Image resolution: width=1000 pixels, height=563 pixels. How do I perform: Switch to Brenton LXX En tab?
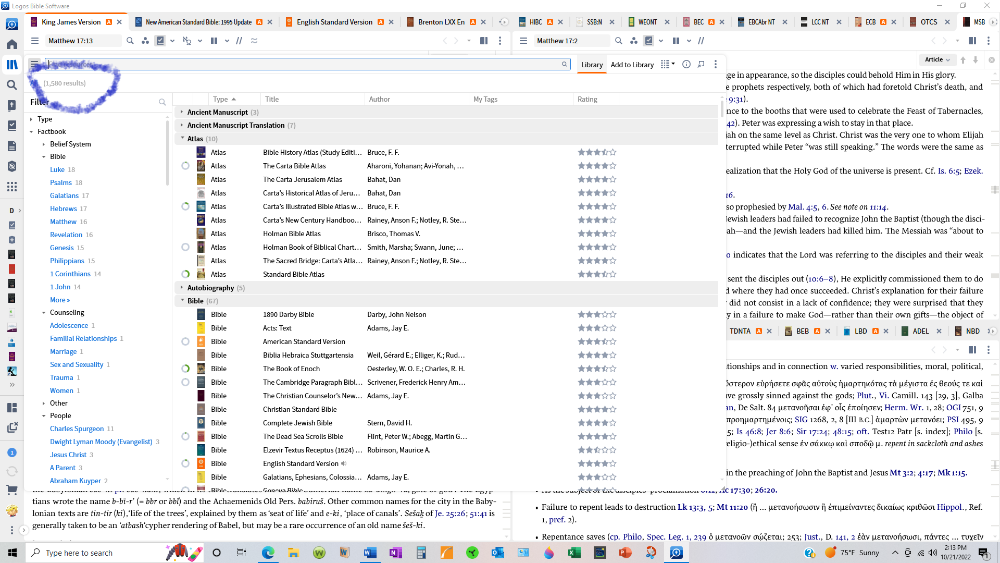point(441,22)
